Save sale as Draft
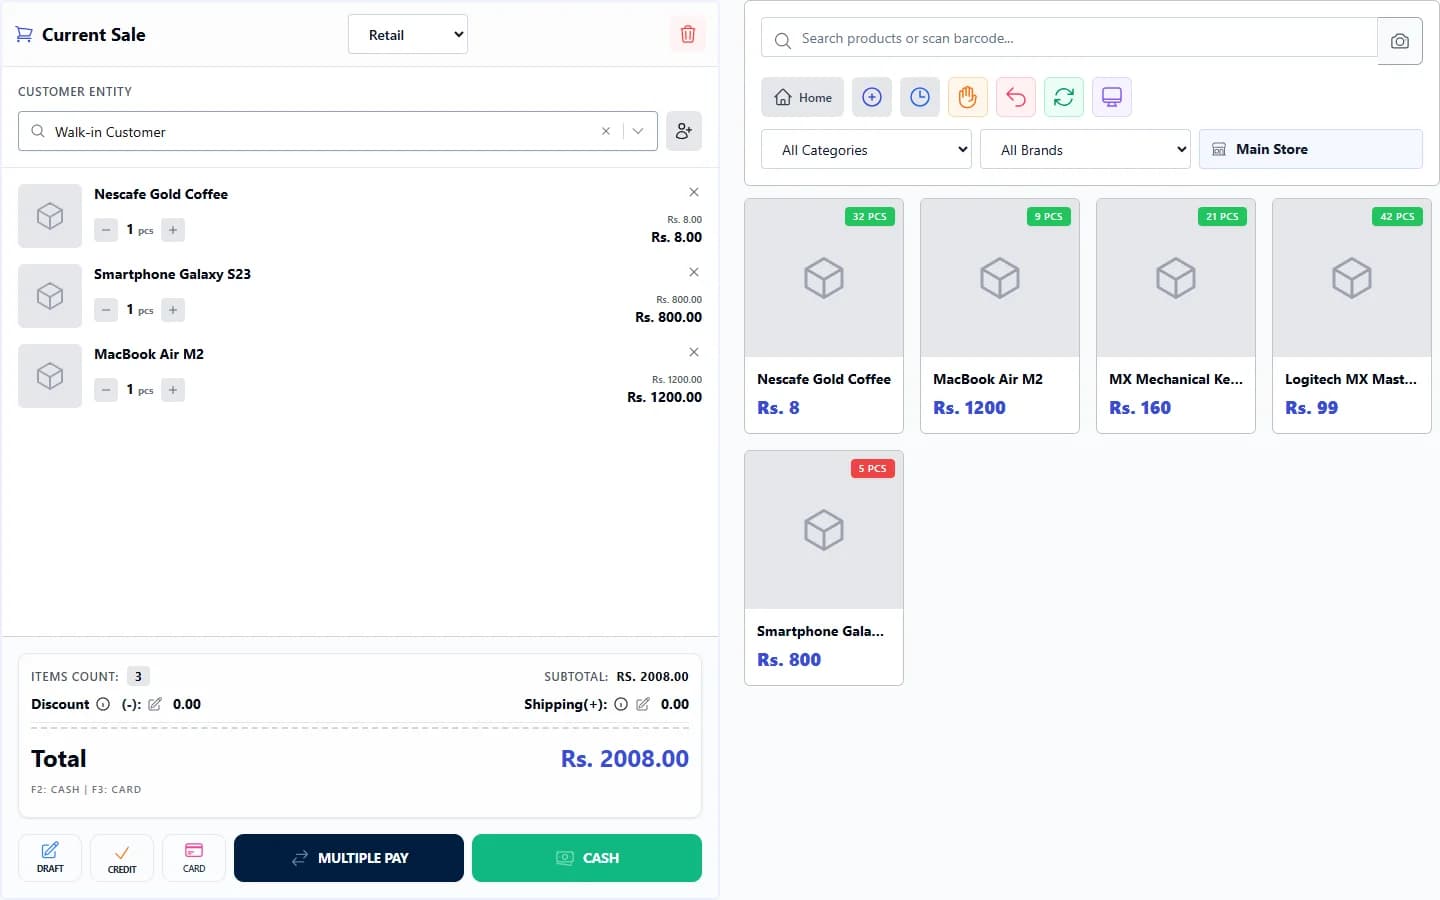This screenshot has width=1440, height=900. tap(50, 858)
